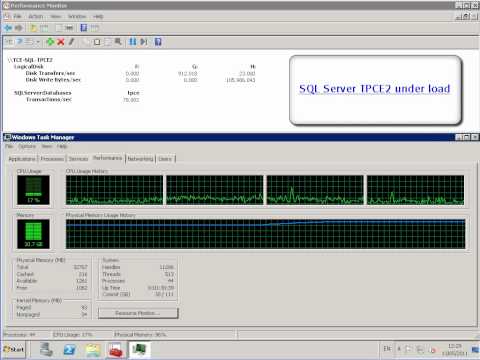This screenshot has height=360, width=480.
Task: Click the first CPU Usage History graph
Action: (115, 190)
